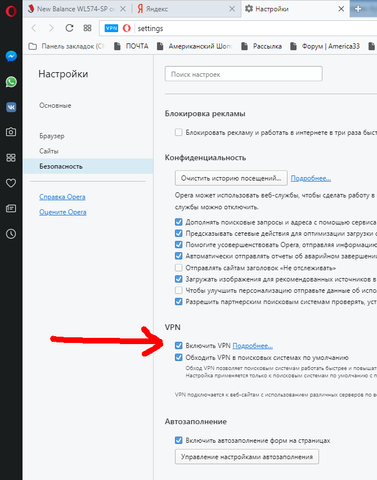Close the New Balance WL574-SP tab
Image resolution: width=377 pixels, height=480 pixels.
coord(123,9)
